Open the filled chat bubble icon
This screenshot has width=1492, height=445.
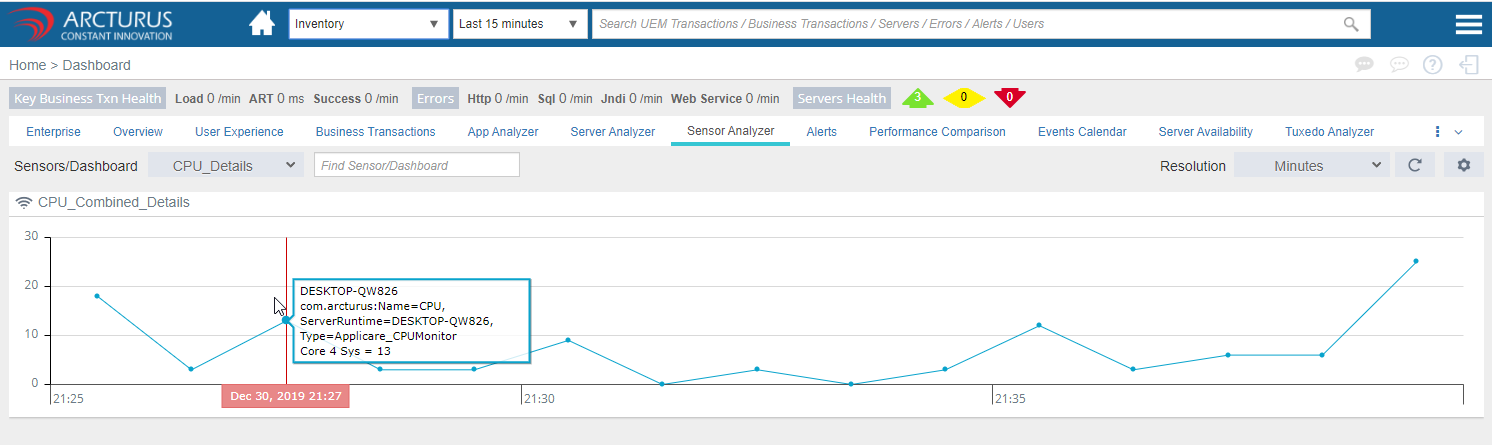pos(1364,65)
